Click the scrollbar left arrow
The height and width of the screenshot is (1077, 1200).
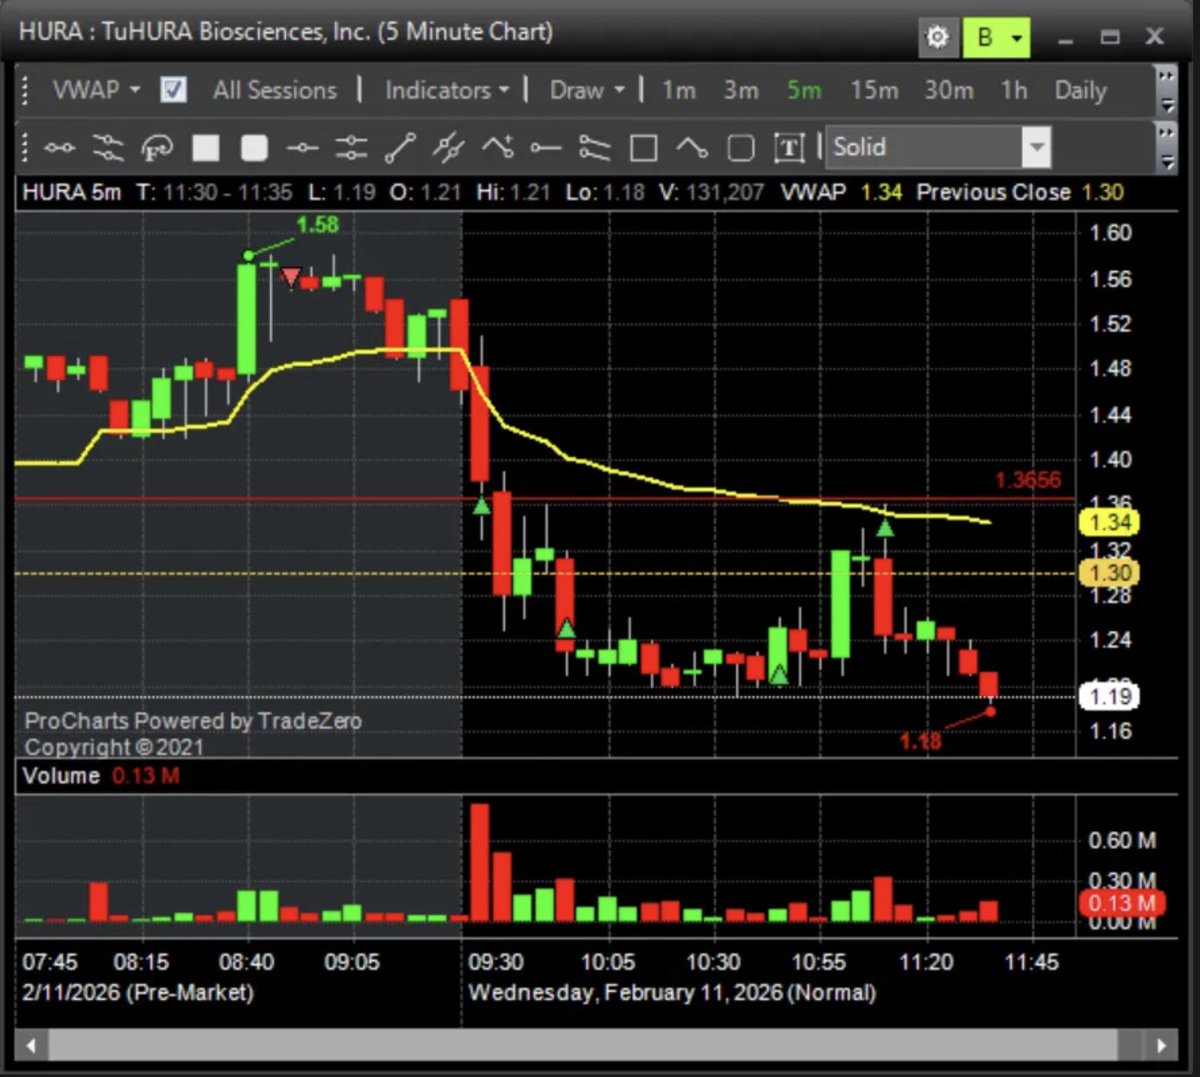(31, 1046)
